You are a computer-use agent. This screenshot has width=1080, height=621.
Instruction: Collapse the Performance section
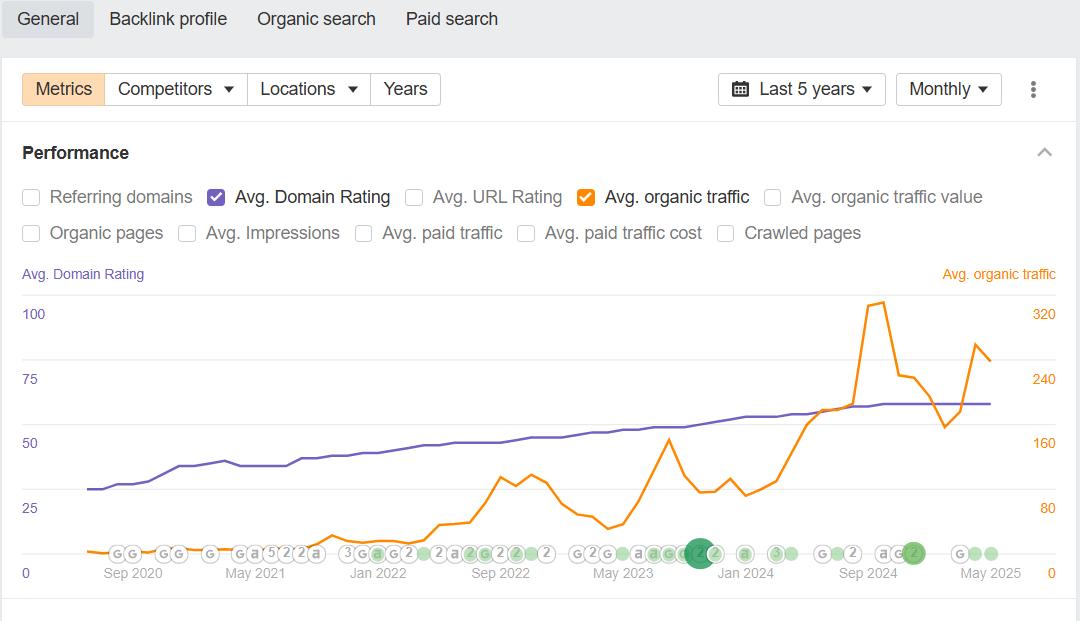tap(1044, 153)
